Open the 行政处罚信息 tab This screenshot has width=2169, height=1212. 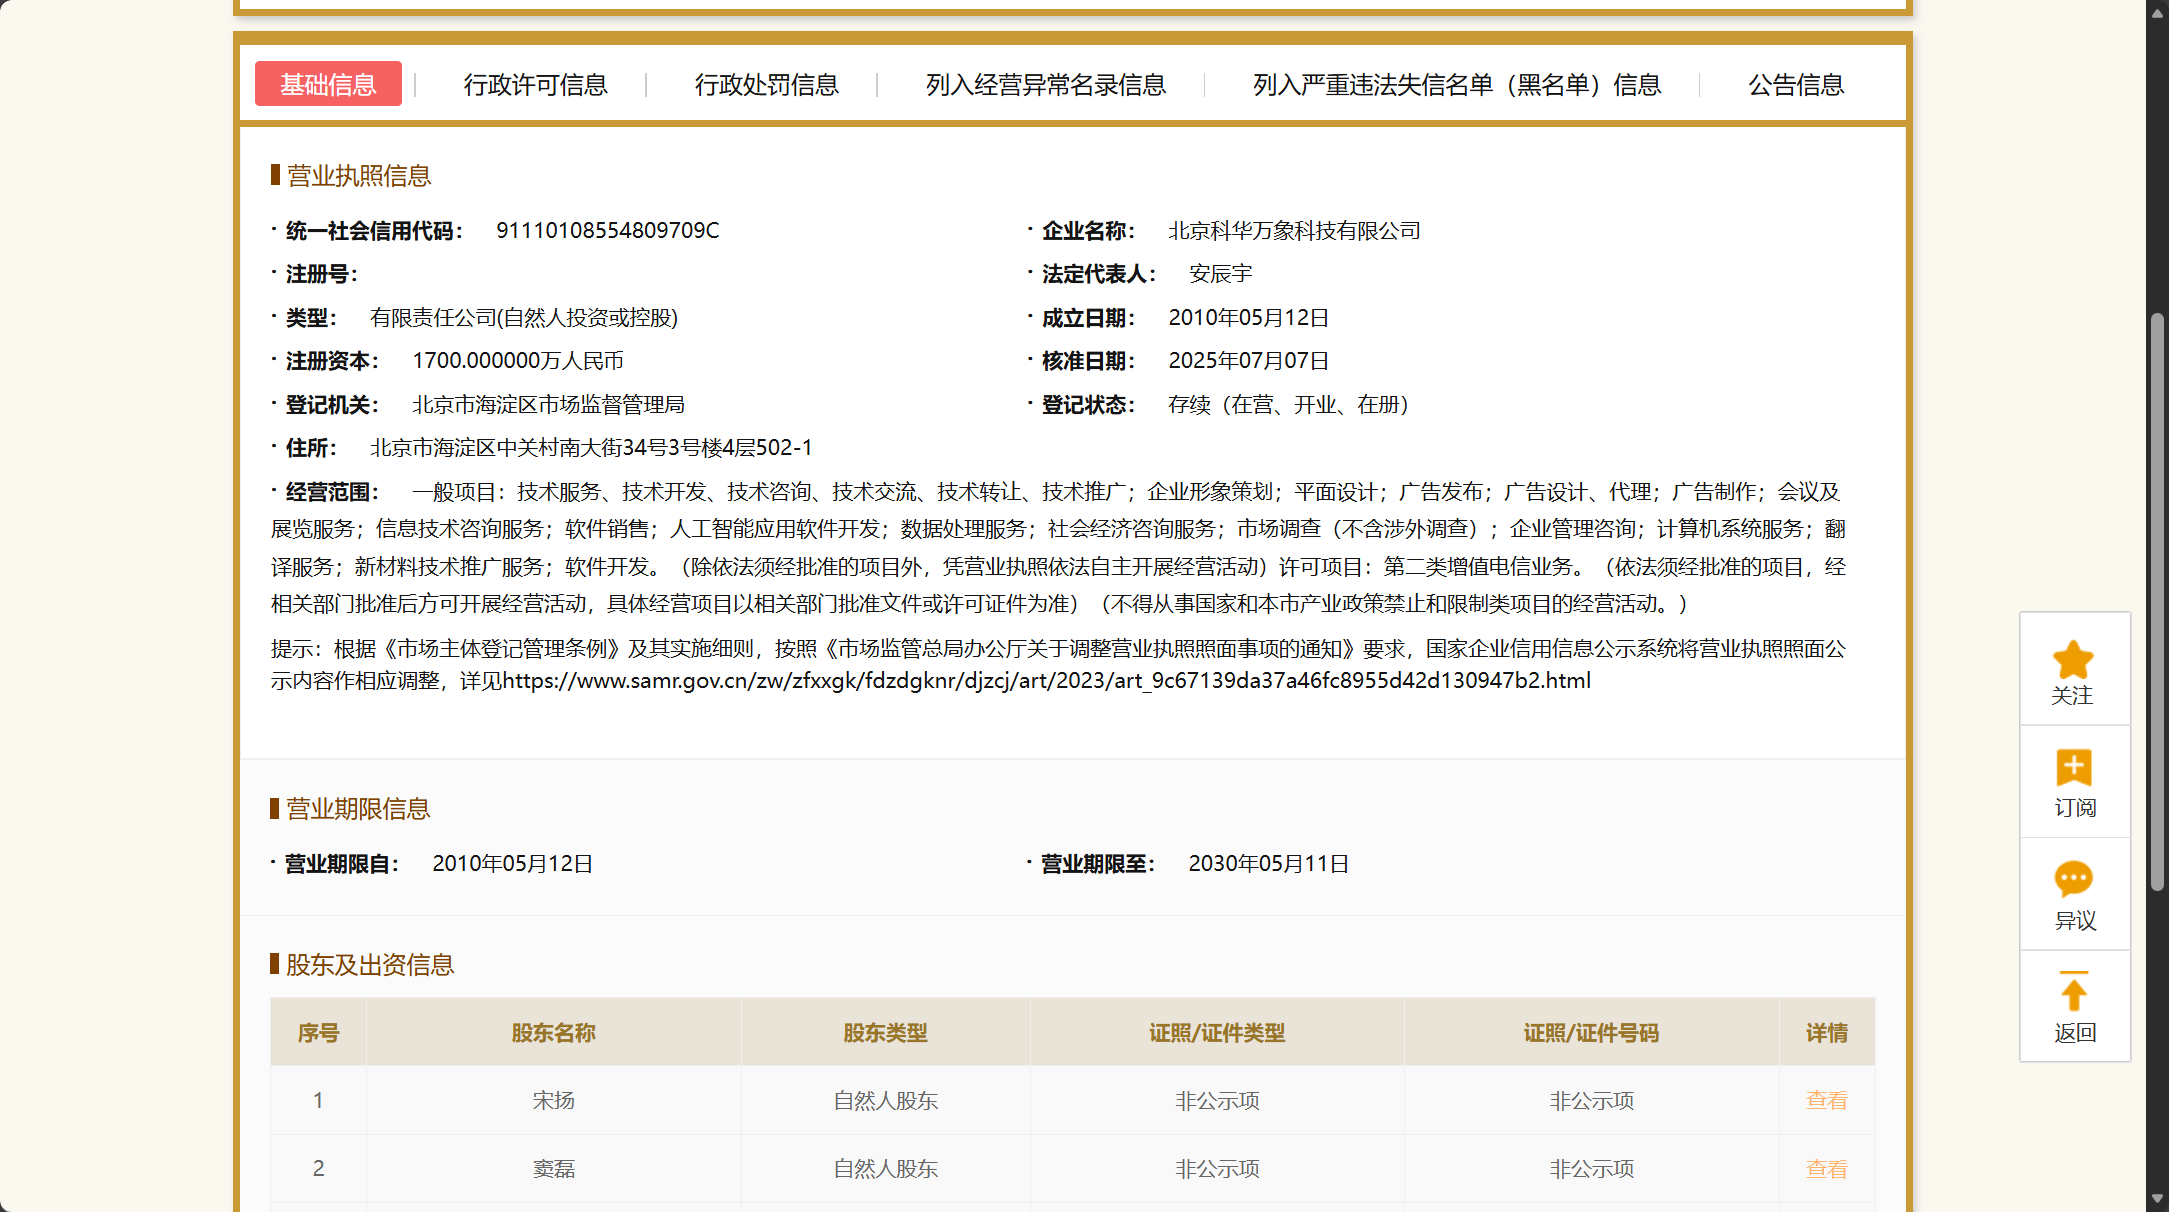(x=766, y=85)
